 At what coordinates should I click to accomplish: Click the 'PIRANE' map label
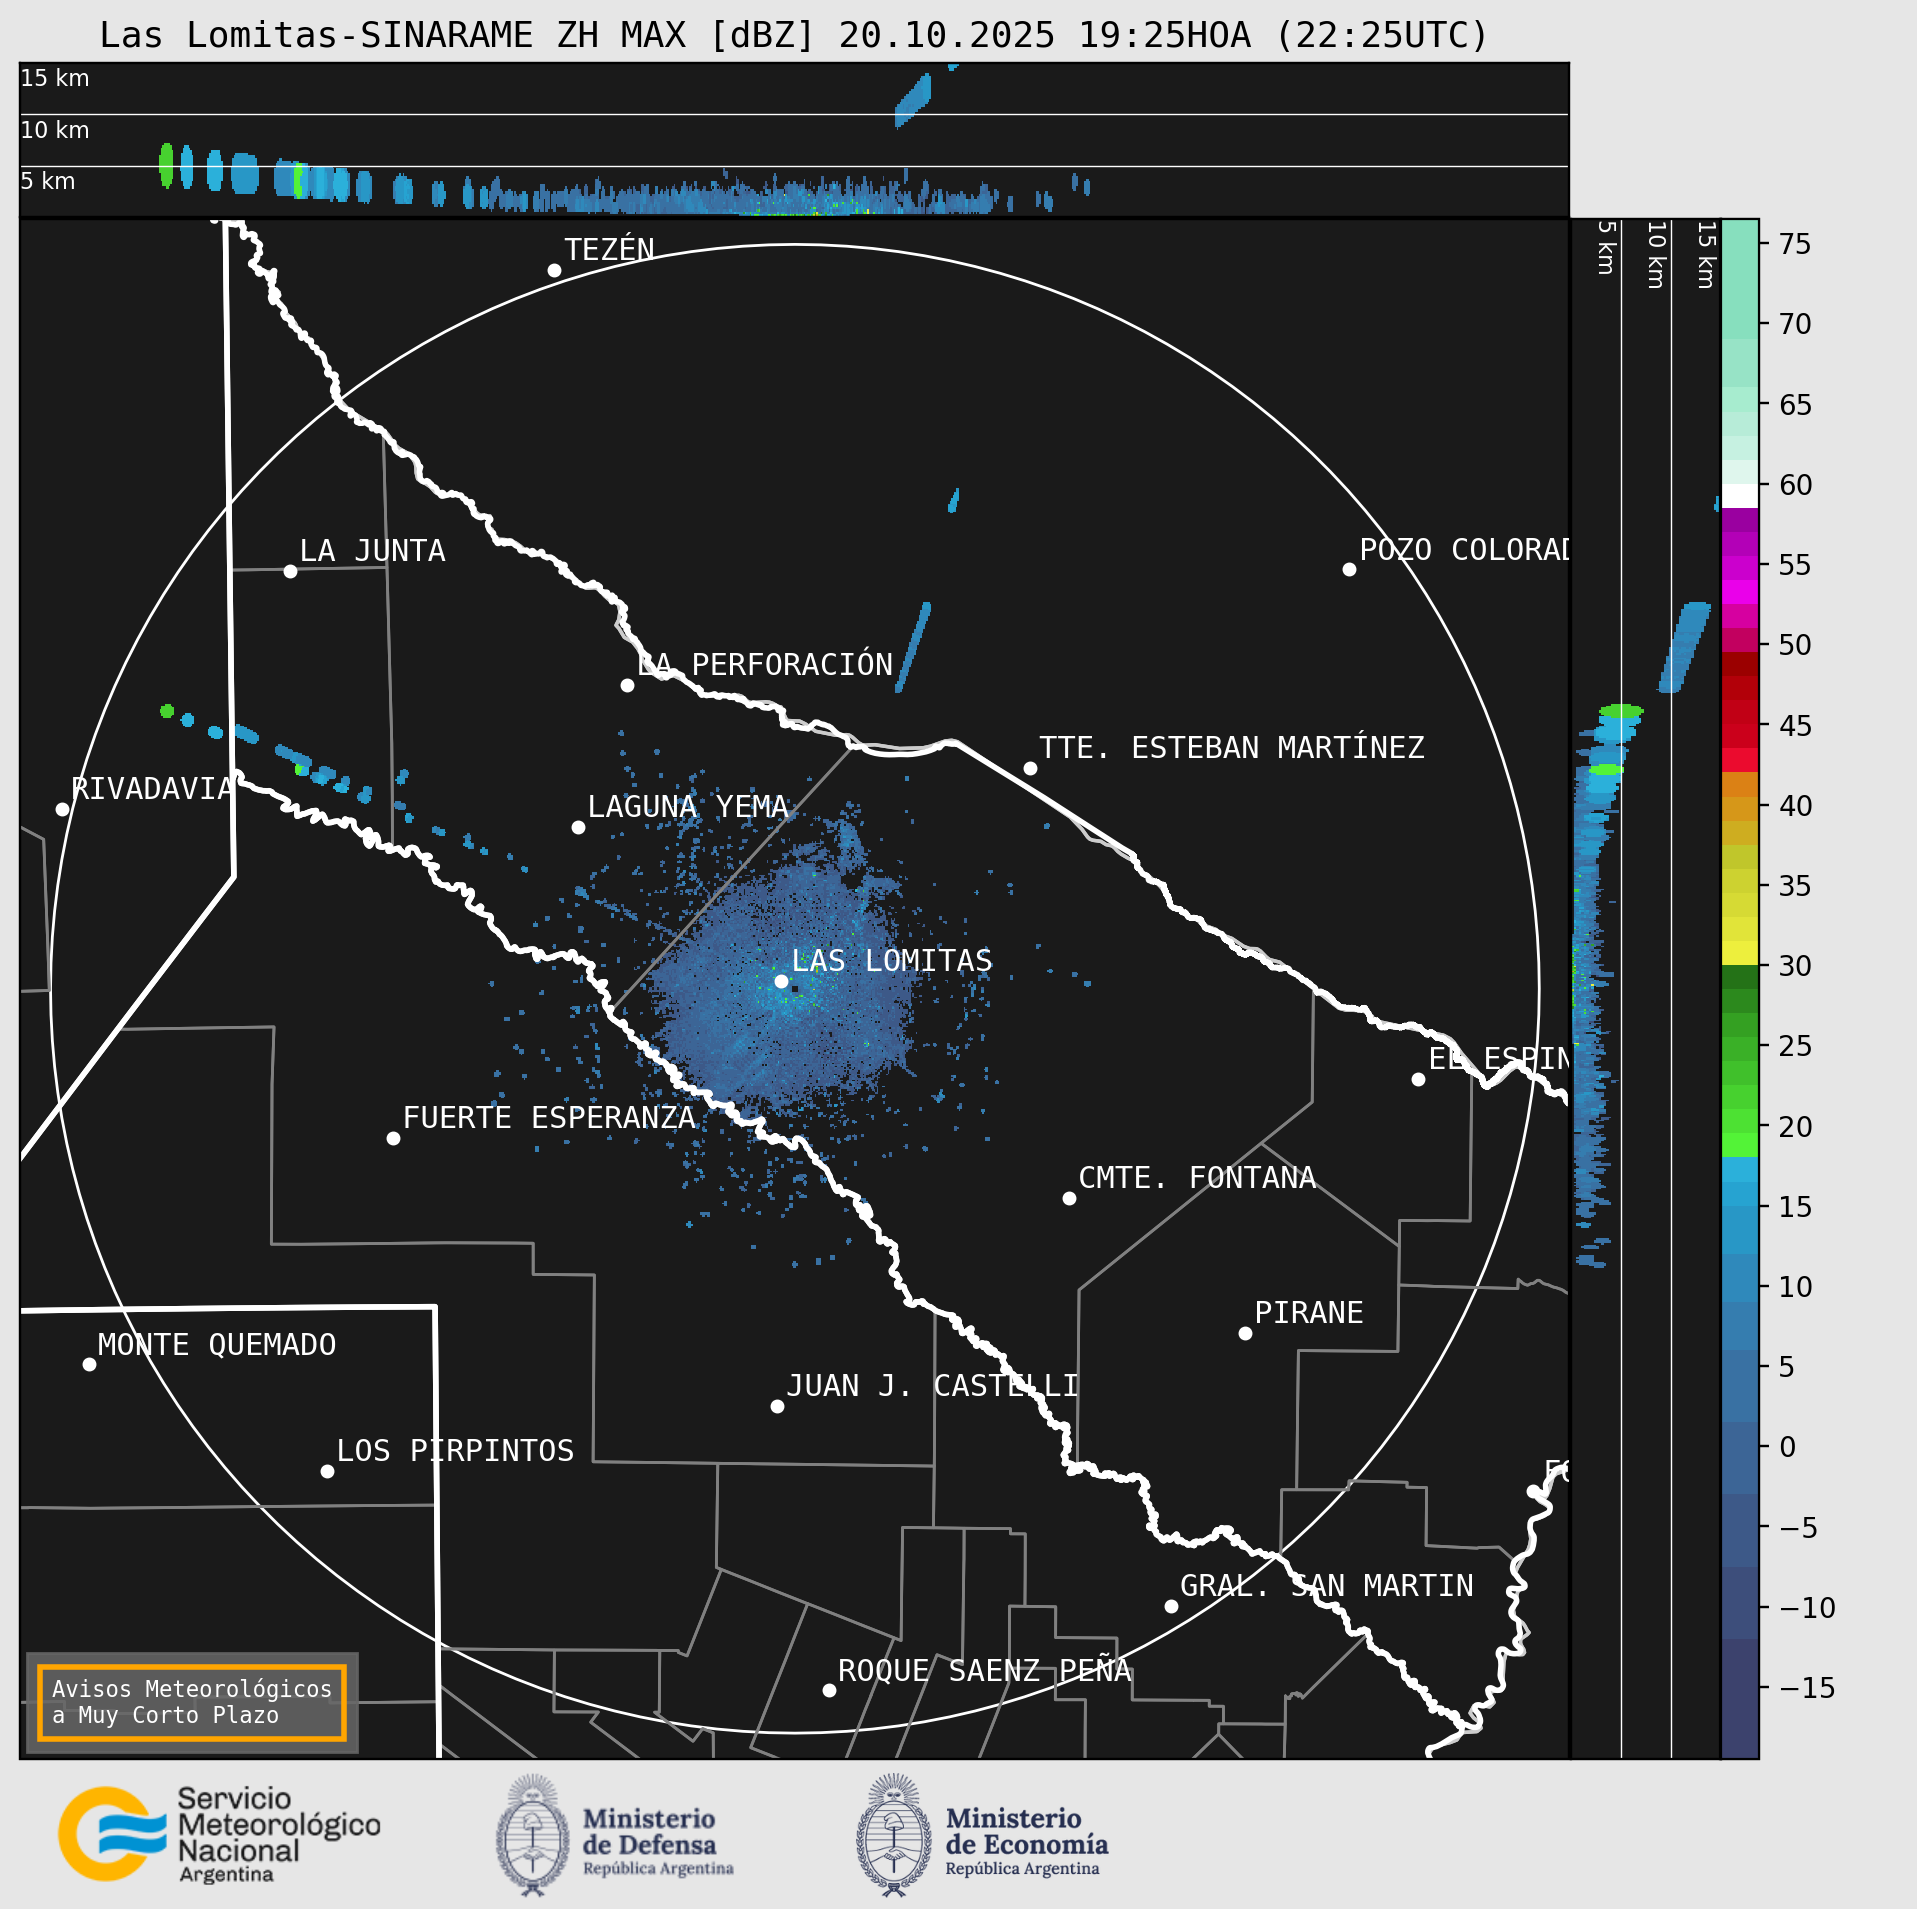[x=1309, y=1312]
